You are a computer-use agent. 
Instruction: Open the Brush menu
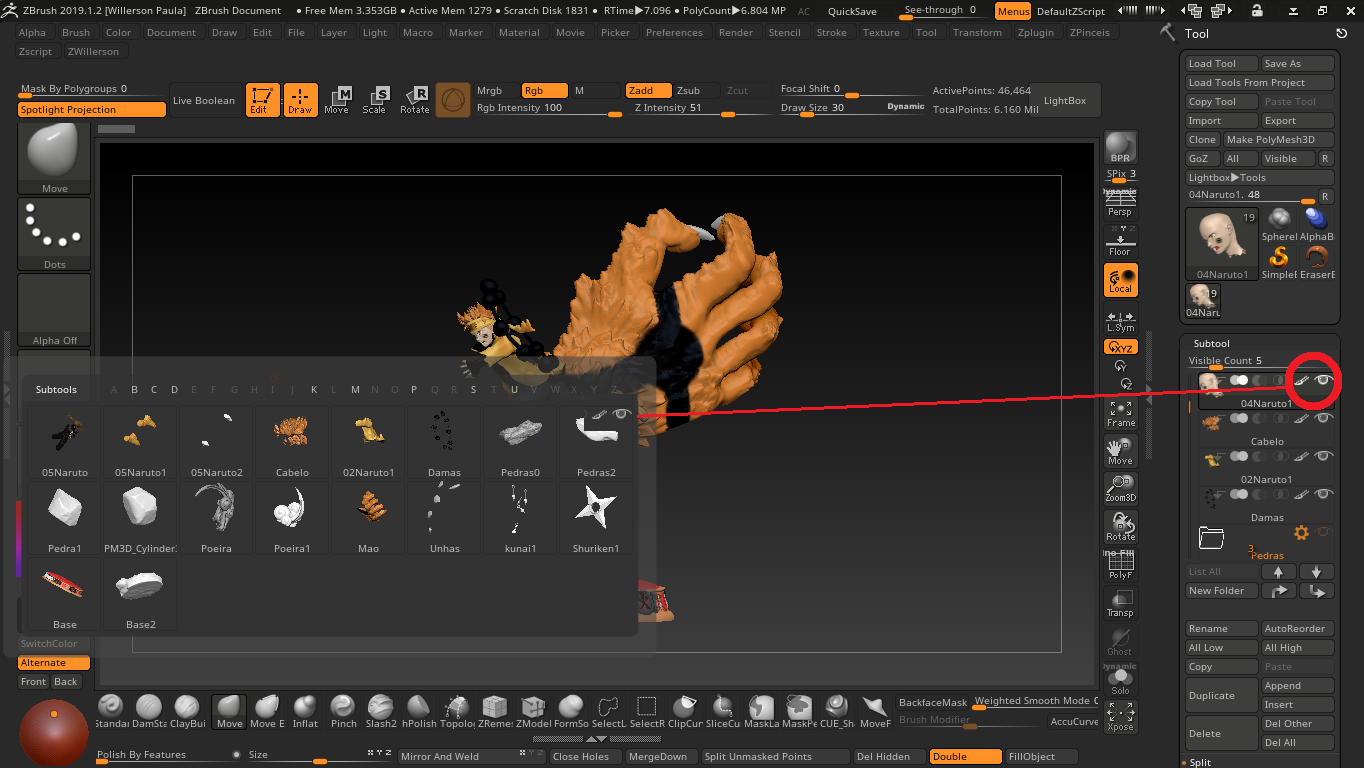(76, 32)
